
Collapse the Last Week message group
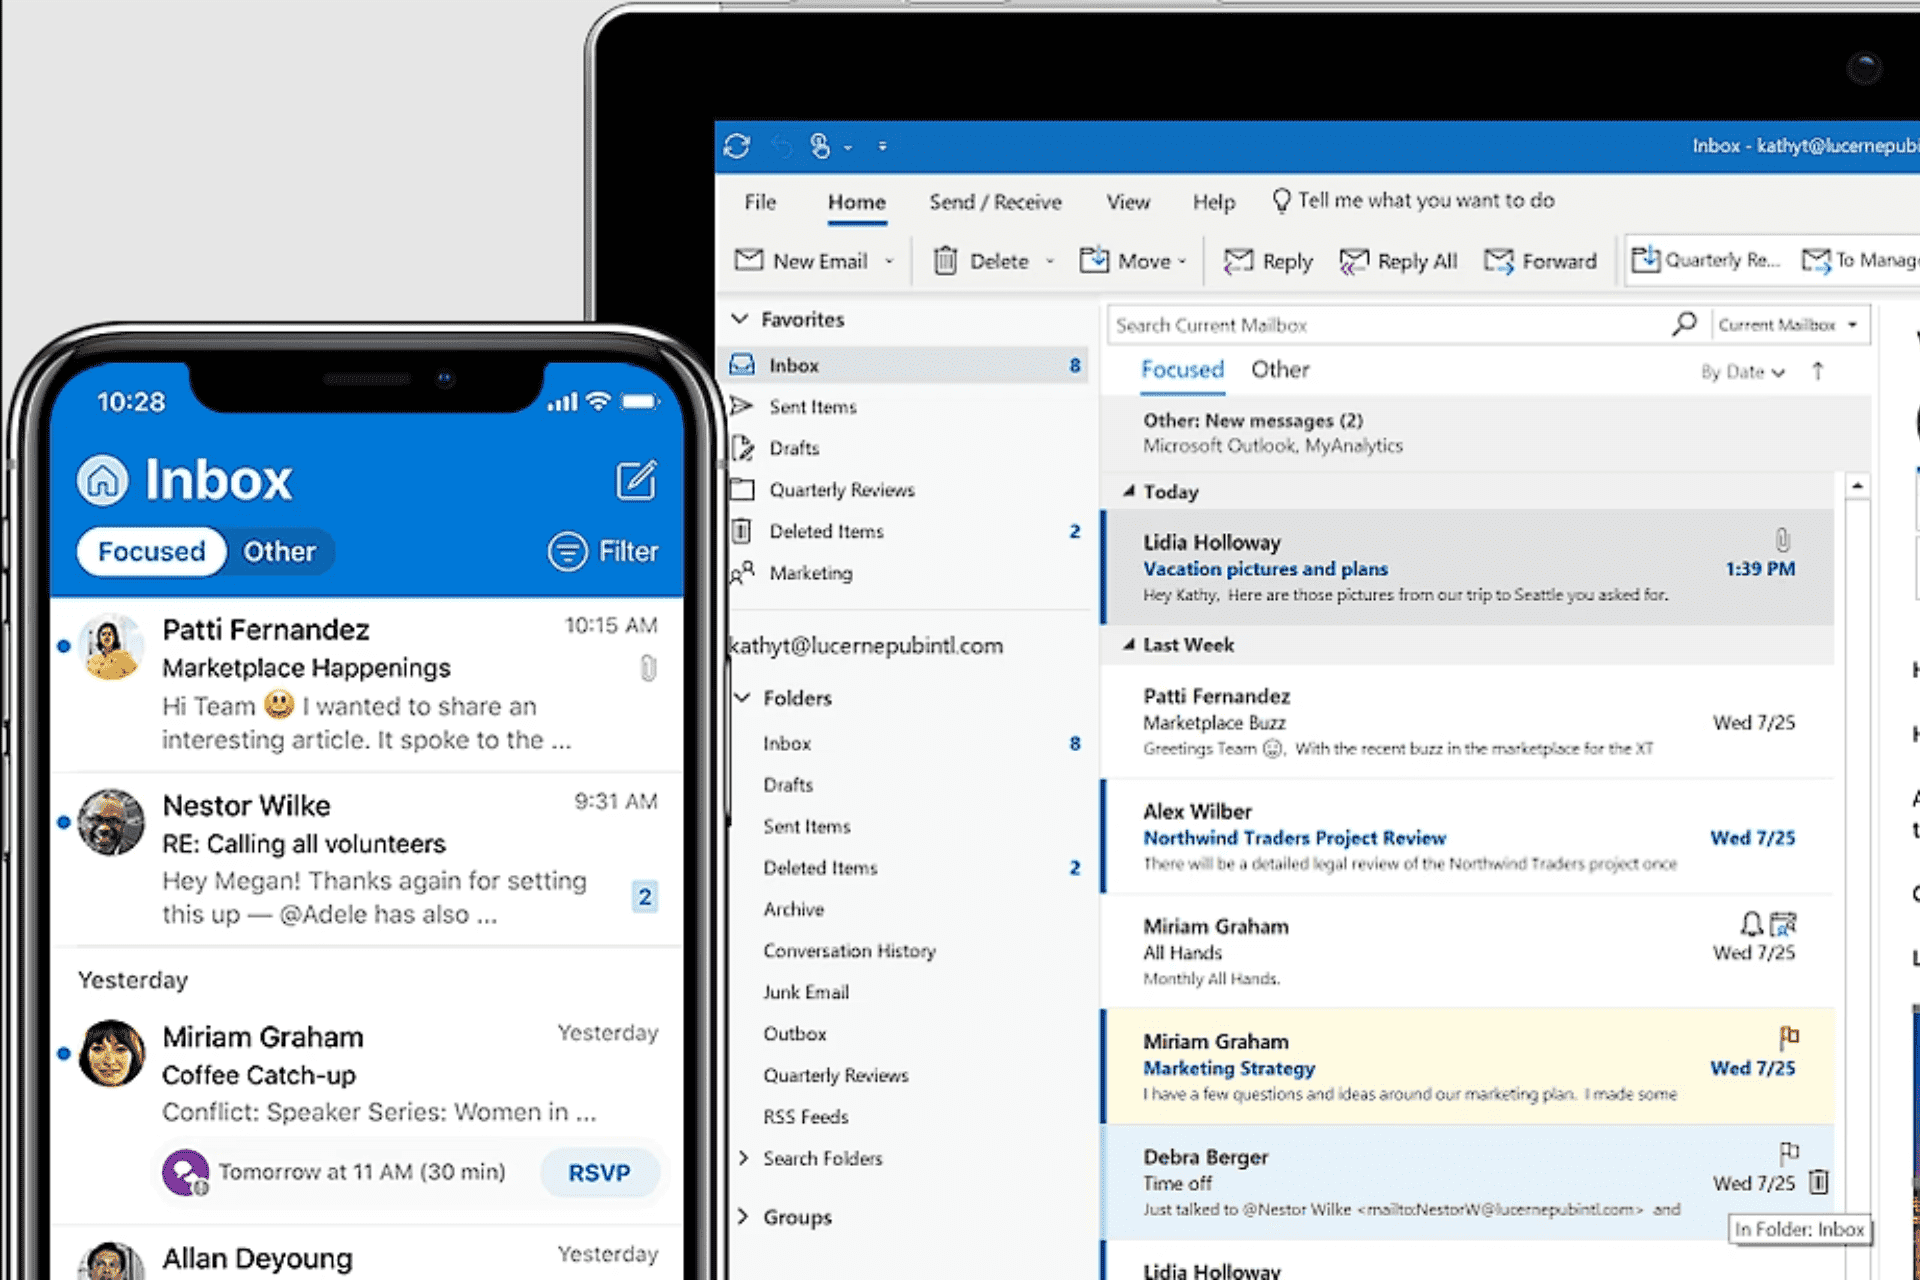coord(1129,645)
